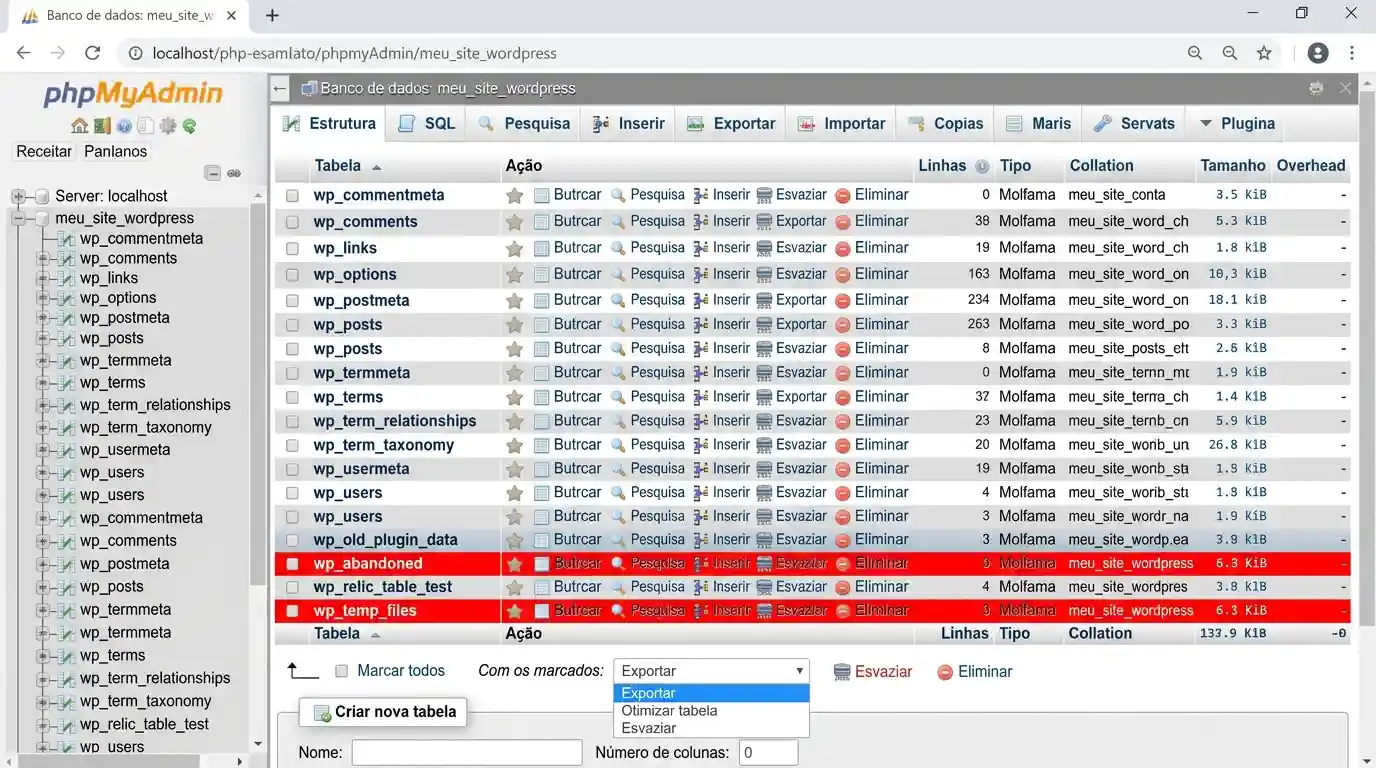Viewport: 1376px width, 768px height.
Task: Tick the wp_links row checkbox
Action: (292, 248)
